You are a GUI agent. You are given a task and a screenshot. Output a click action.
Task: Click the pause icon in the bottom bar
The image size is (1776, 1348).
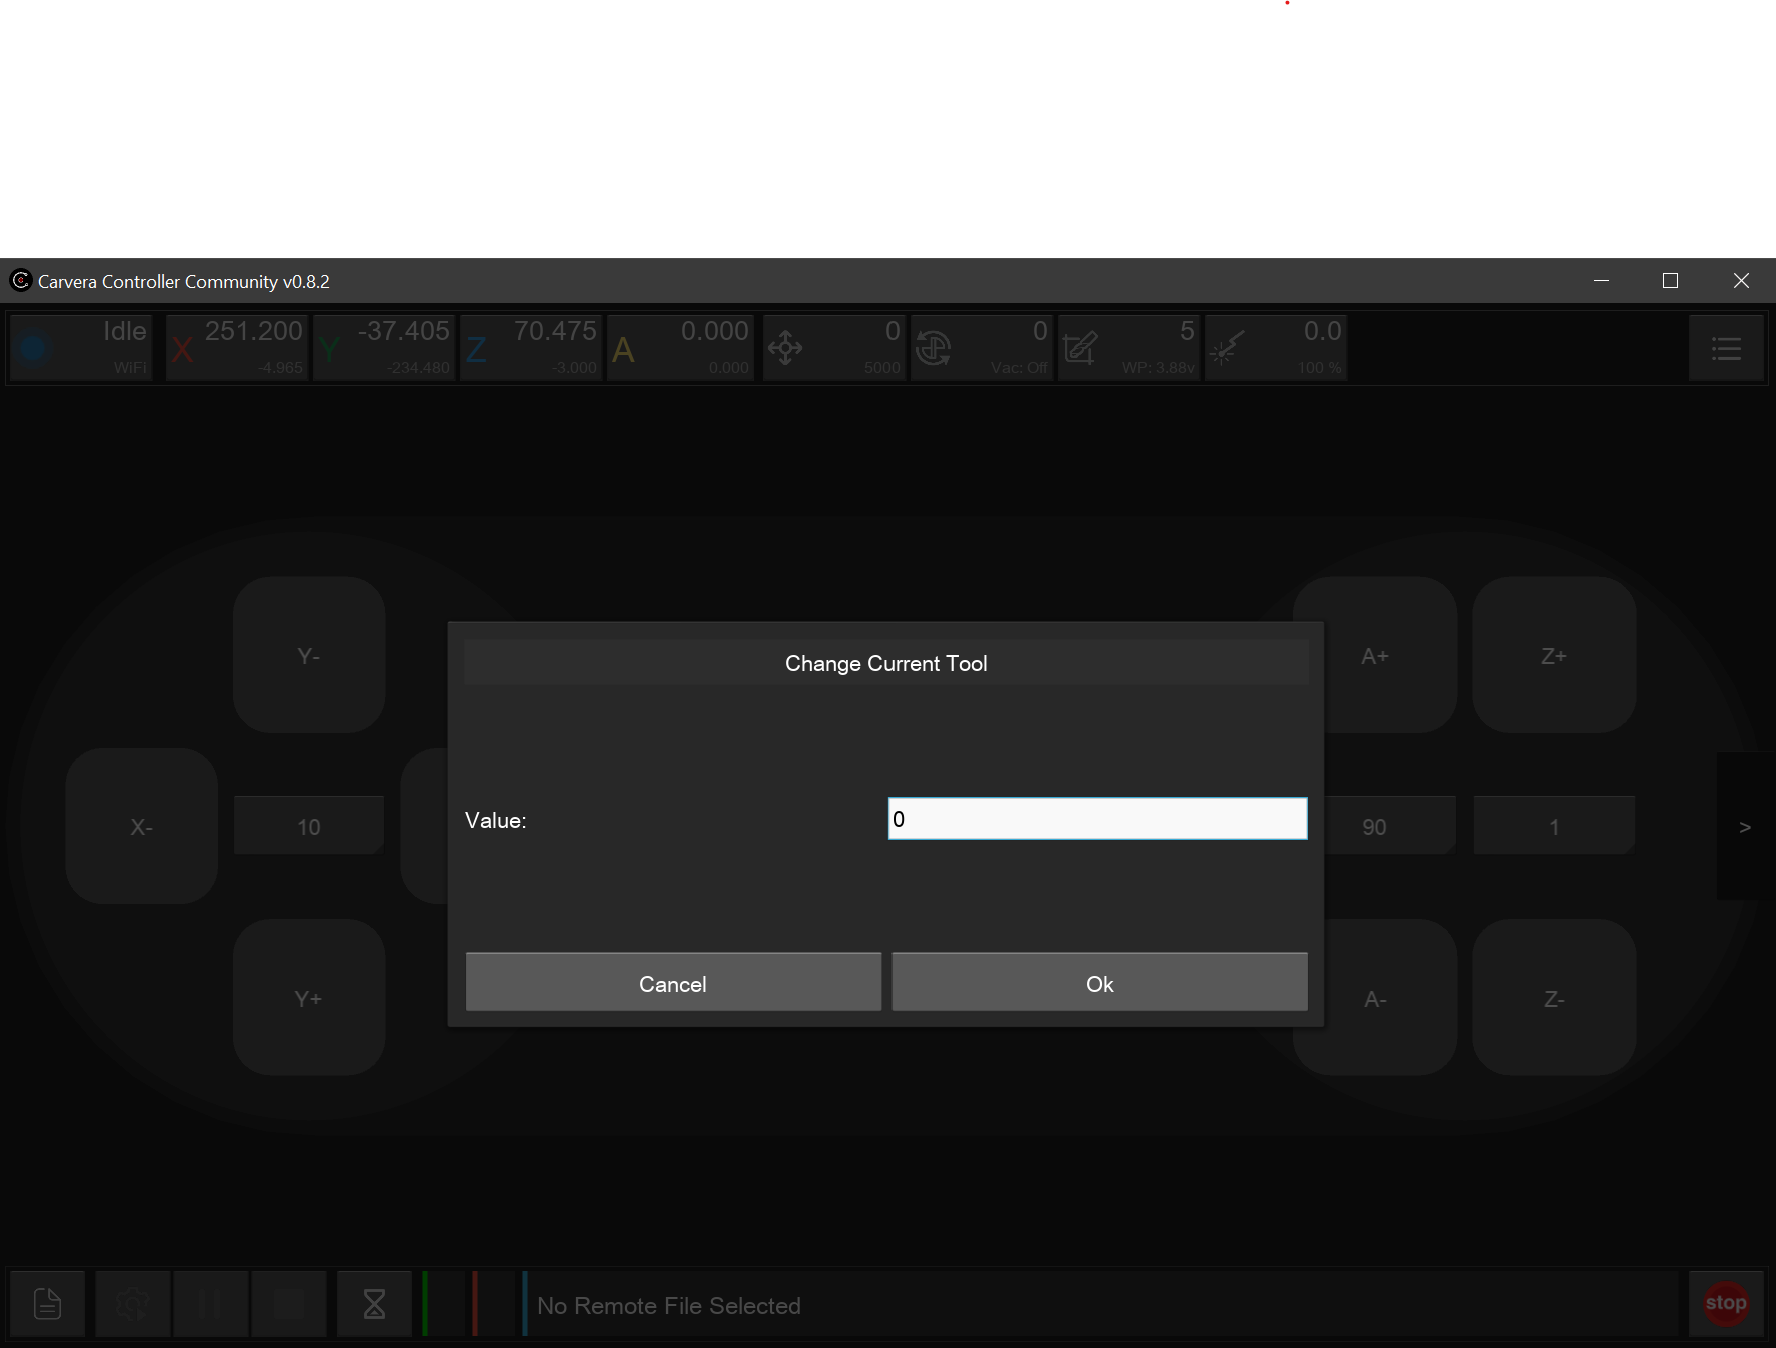(210, 1304)
